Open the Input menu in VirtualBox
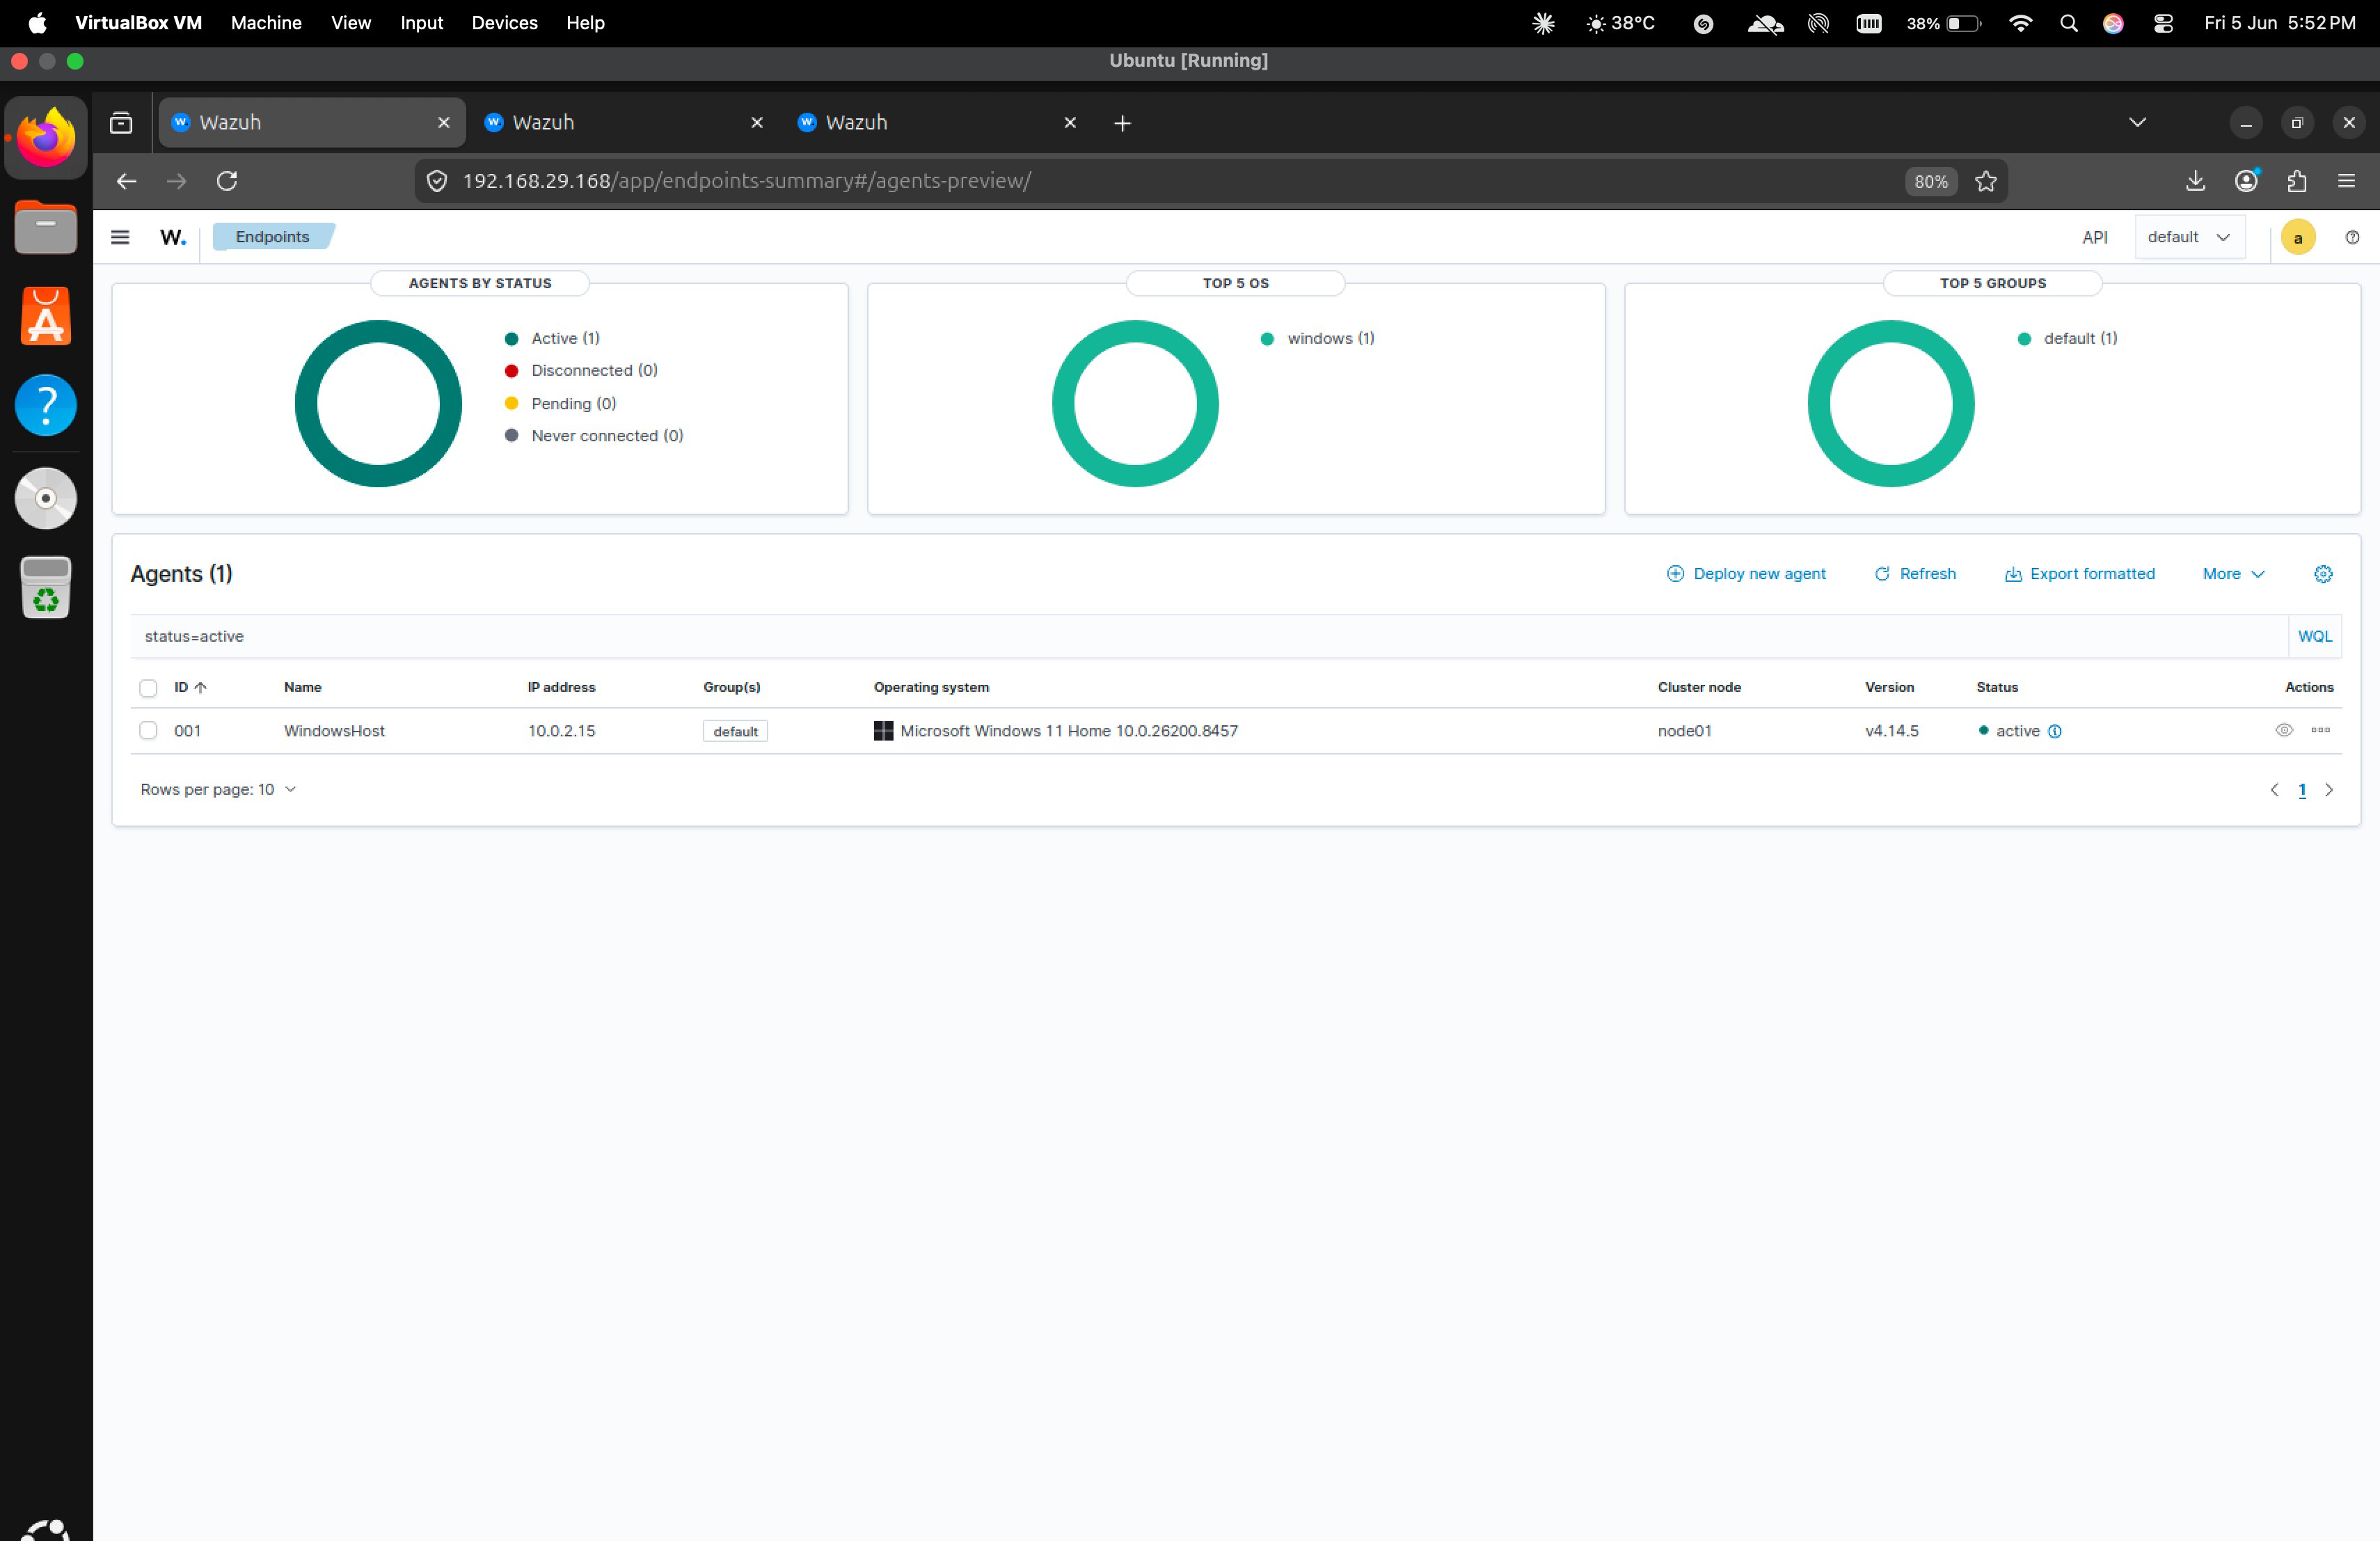 coord(421,23)
